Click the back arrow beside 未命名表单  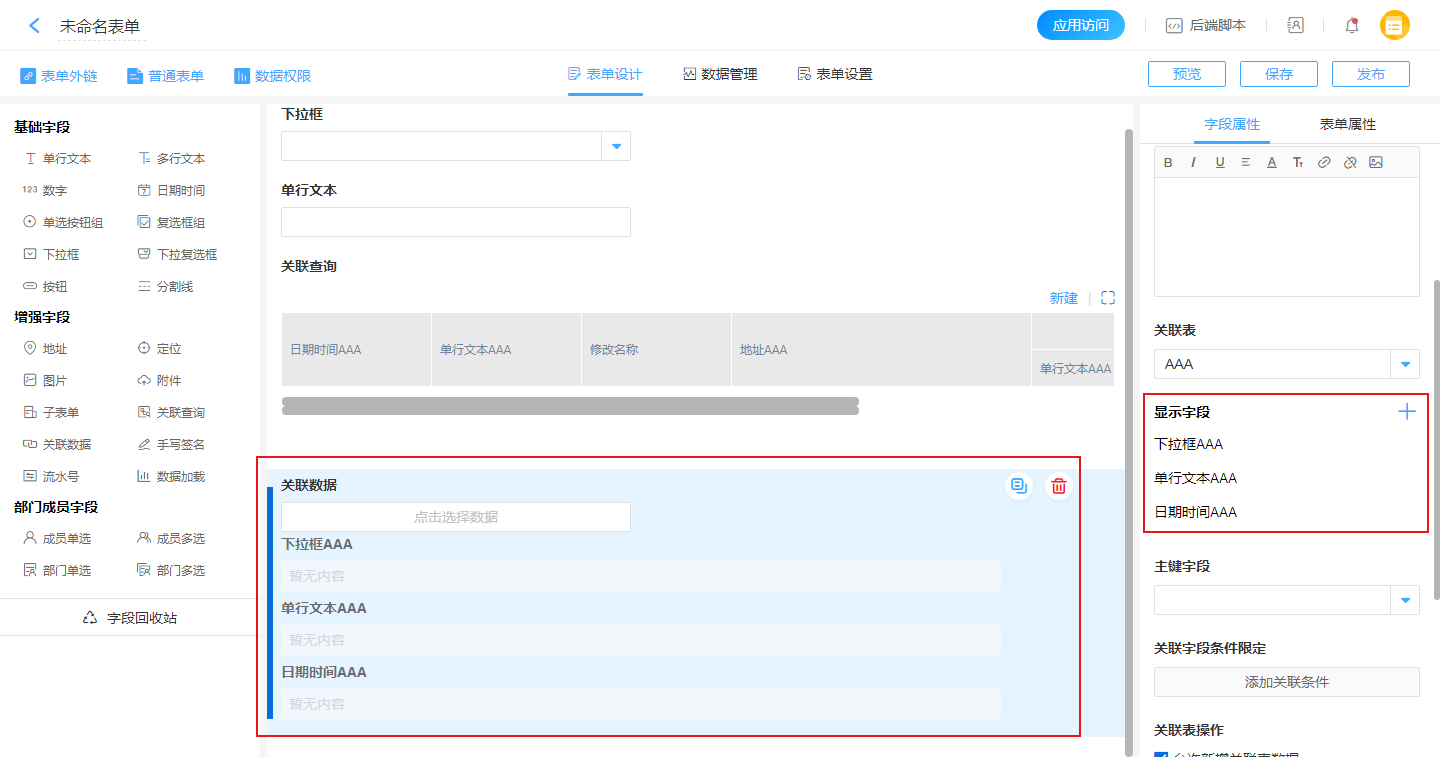[x=35, y=26]
